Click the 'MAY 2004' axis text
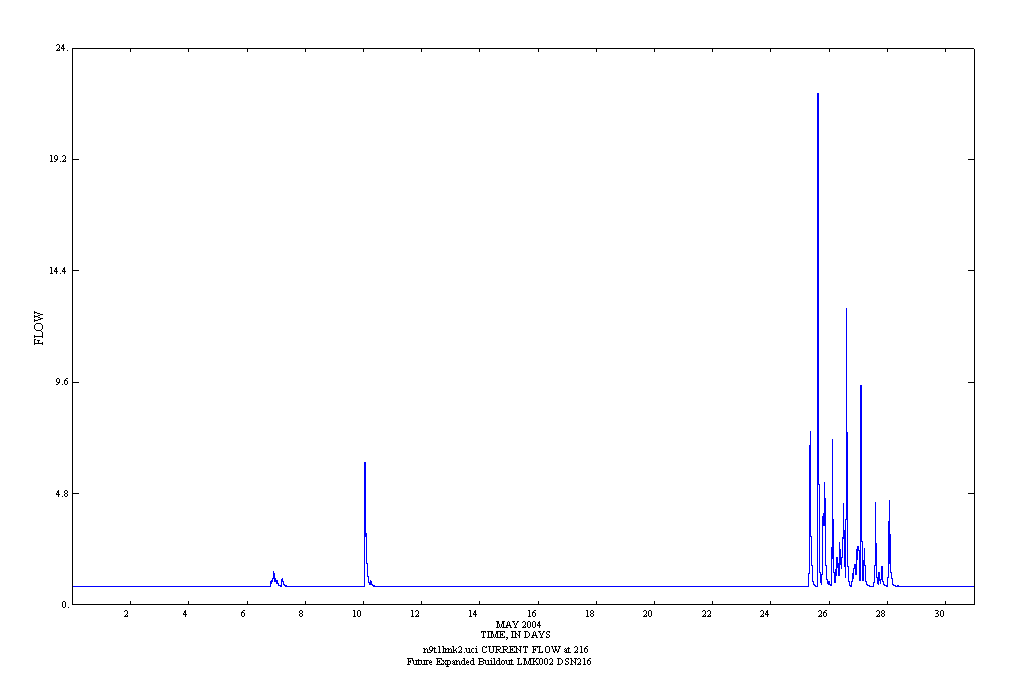The height and width of the screenshot is (700, 1022). point(518,624)
